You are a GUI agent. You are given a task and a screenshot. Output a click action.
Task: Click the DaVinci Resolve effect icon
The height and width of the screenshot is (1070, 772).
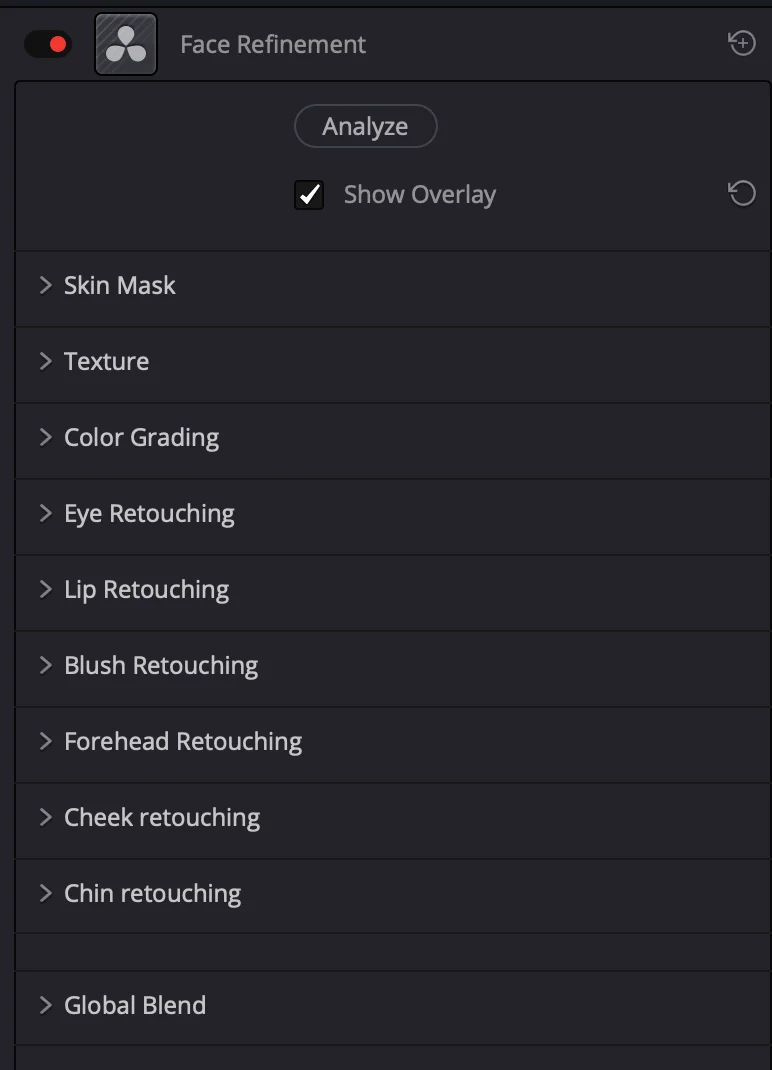coord(126,44)
